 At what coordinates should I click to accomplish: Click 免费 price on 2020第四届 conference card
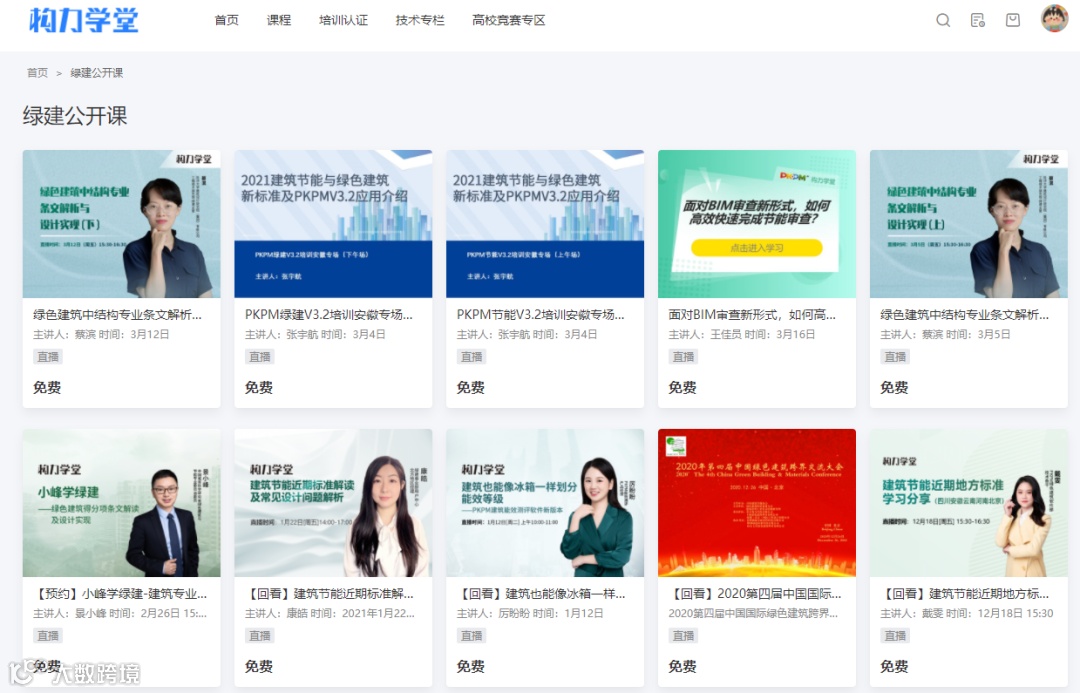tap(682, 667)
